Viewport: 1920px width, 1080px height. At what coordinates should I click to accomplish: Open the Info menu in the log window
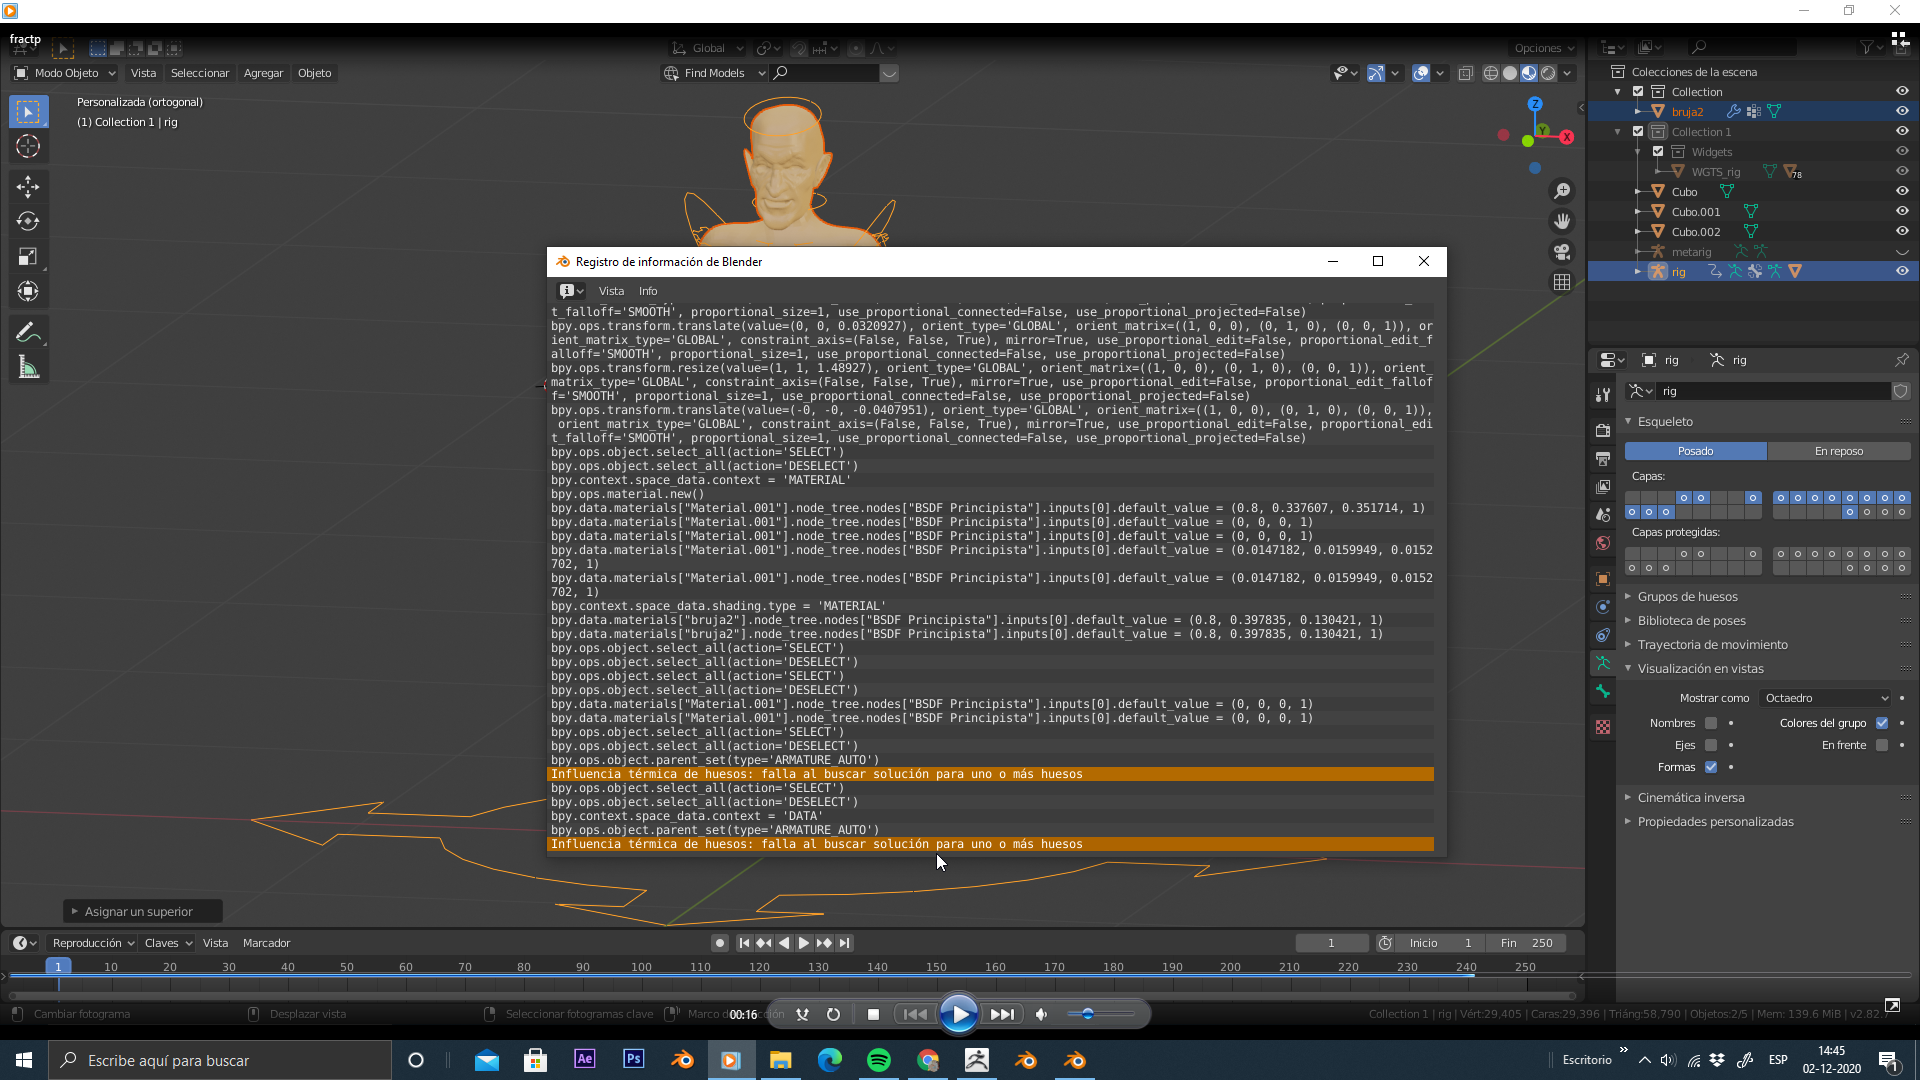point(648,291)
